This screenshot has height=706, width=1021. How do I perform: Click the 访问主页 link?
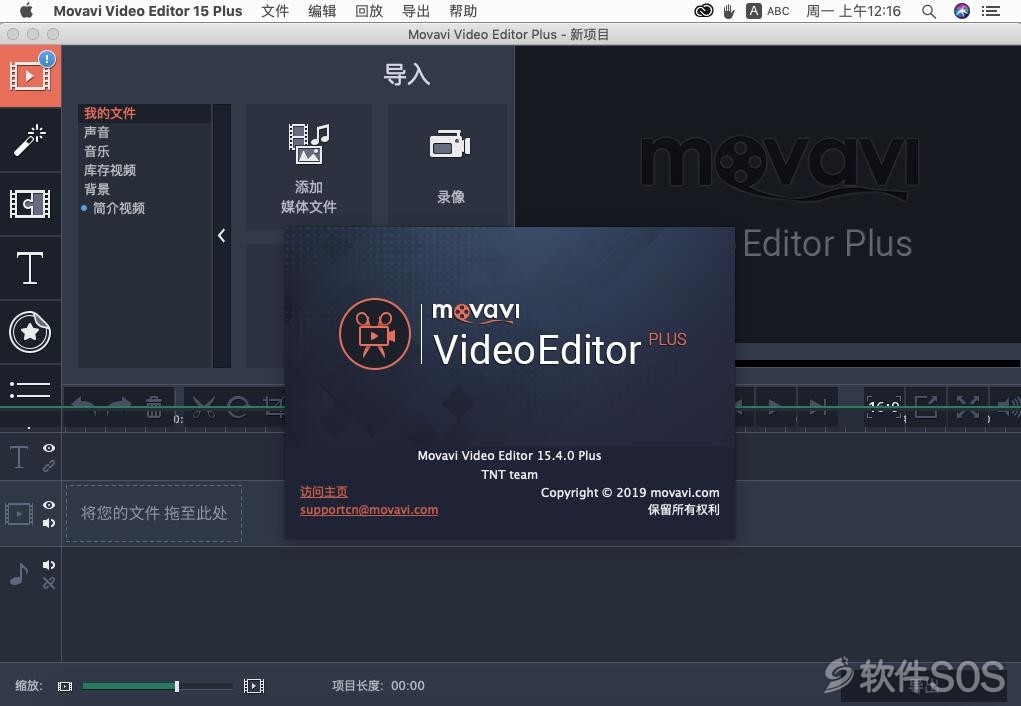click(324, 492)
